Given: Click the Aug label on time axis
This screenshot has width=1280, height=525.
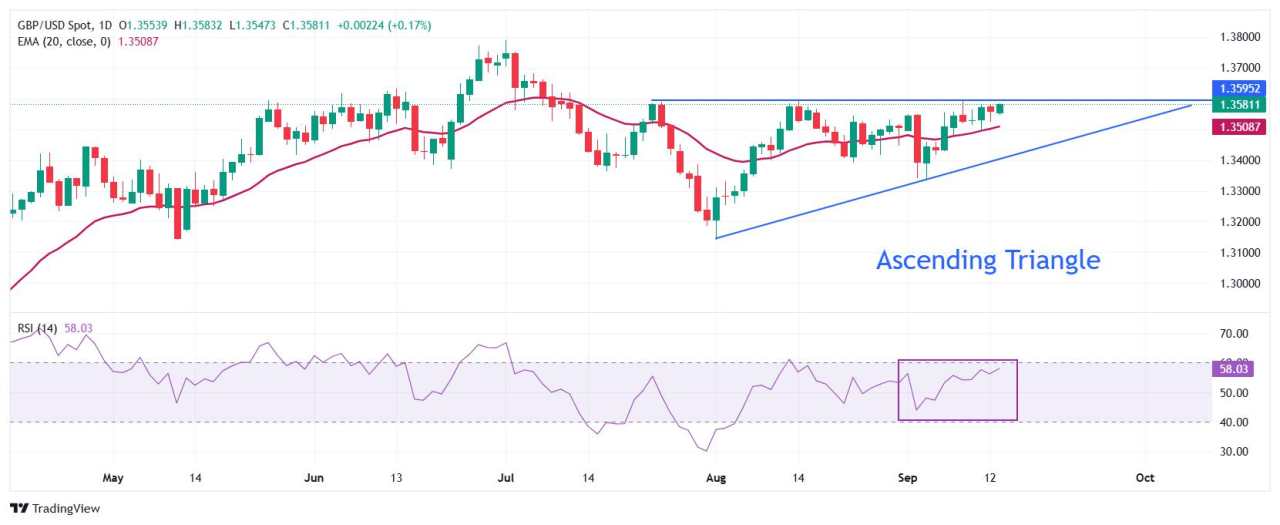Looking at the screenshot, I should (716, 478).
